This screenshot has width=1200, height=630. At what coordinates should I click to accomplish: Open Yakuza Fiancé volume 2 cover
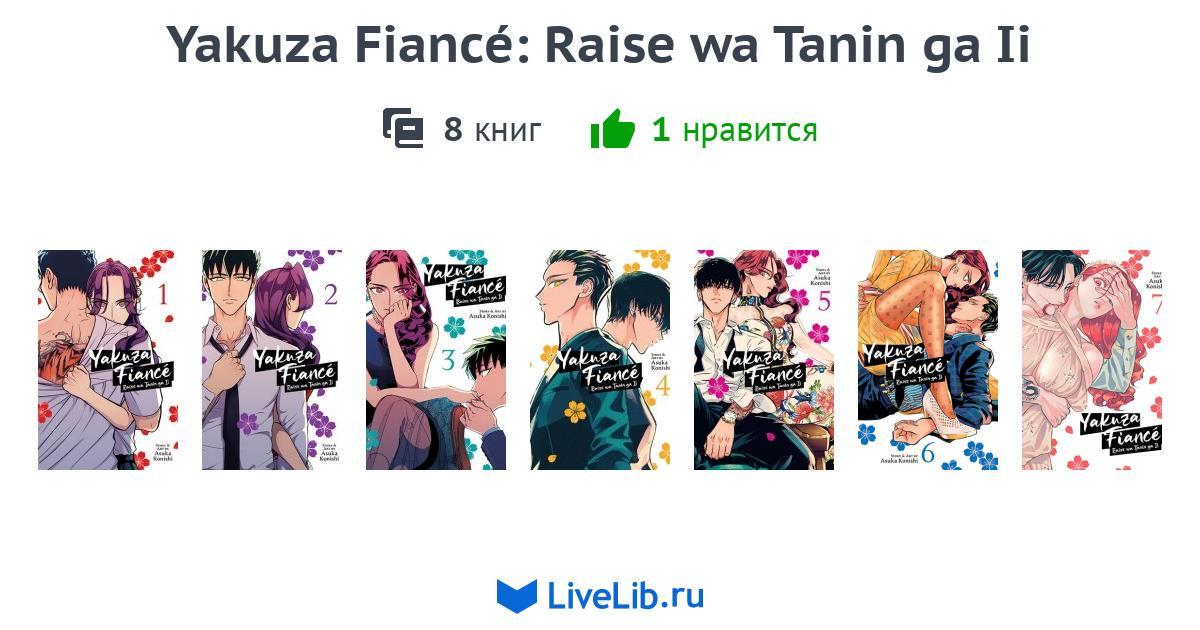pyautogui.click(x=272, y=360)
